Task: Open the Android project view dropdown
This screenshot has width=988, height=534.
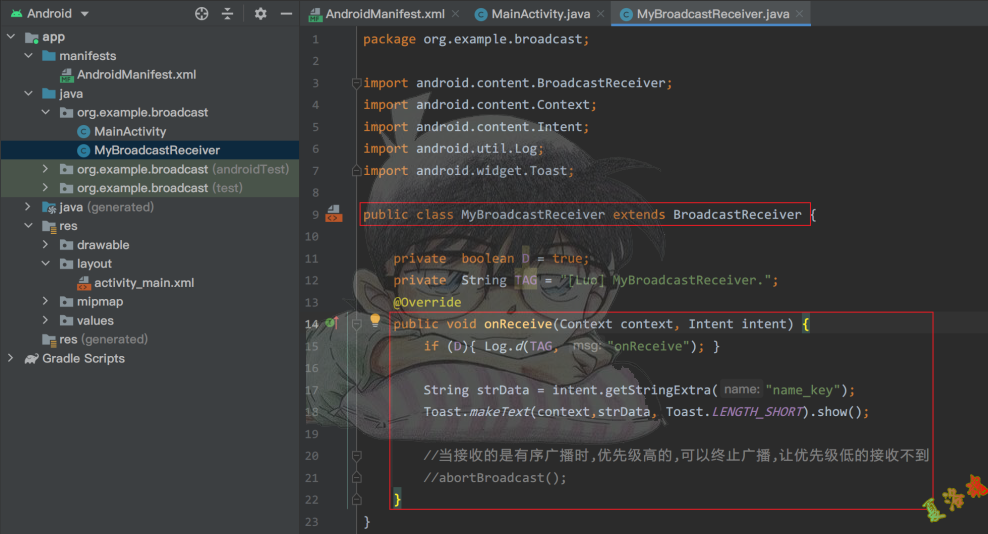Action: tap(84, 14)
